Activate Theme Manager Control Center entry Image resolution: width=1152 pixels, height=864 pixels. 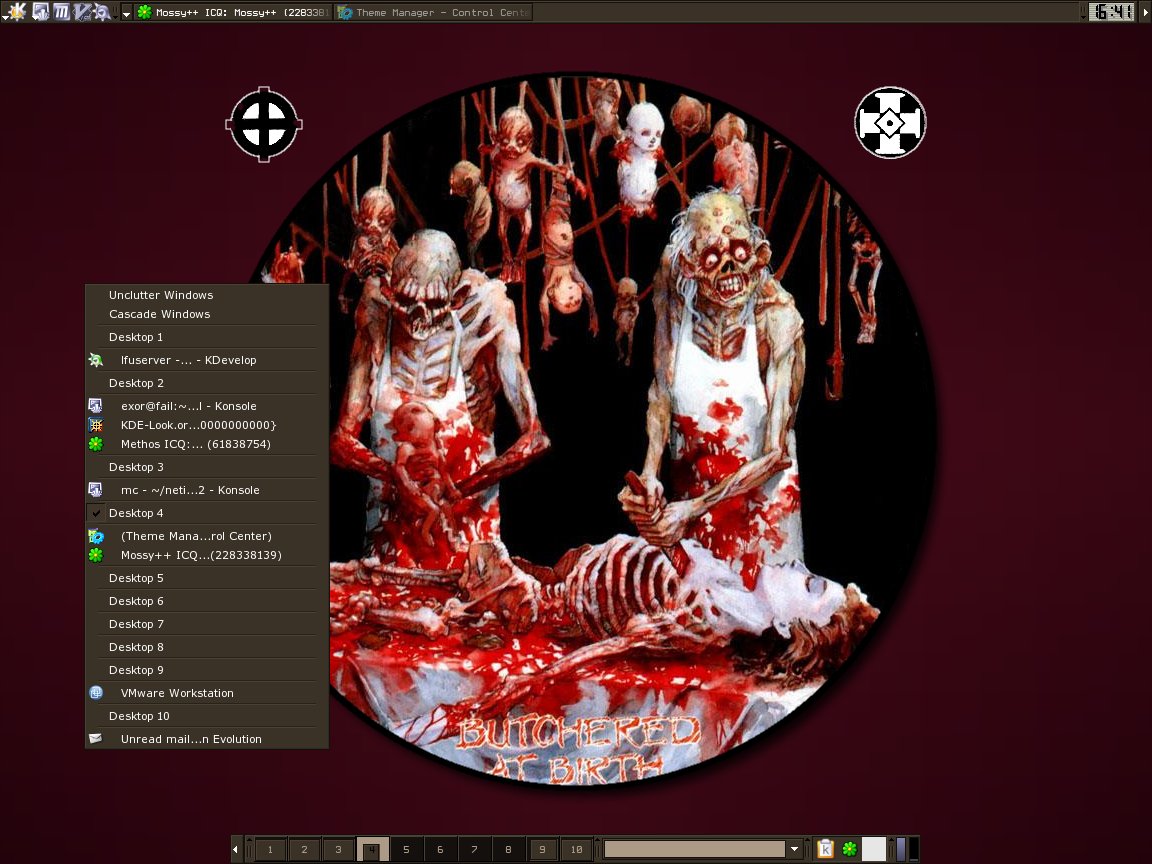tap(206, 536)
